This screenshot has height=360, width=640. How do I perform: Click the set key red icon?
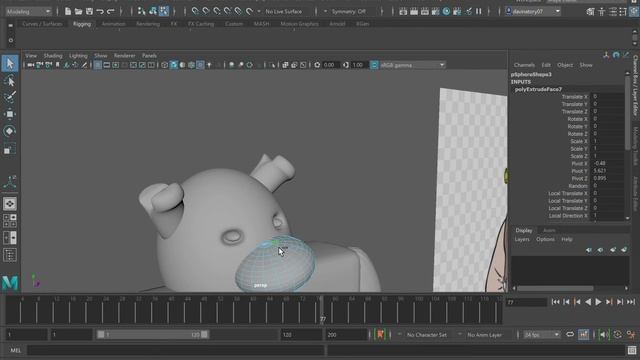(x=380, y=335)
